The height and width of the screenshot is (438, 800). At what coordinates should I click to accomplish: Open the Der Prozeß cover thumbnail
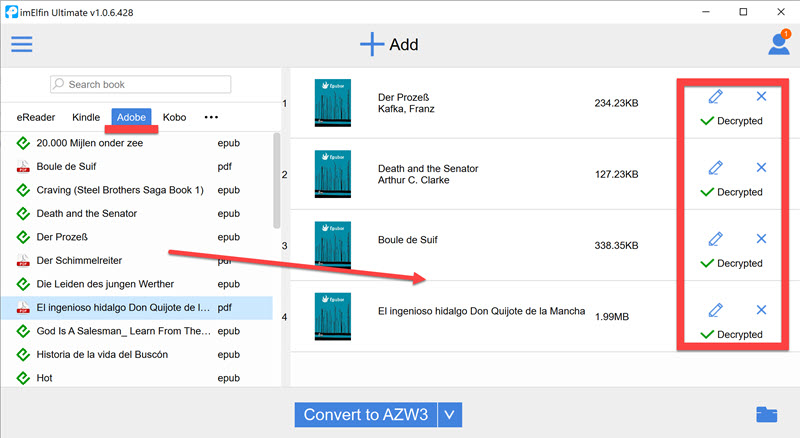(x=333, y=103)
